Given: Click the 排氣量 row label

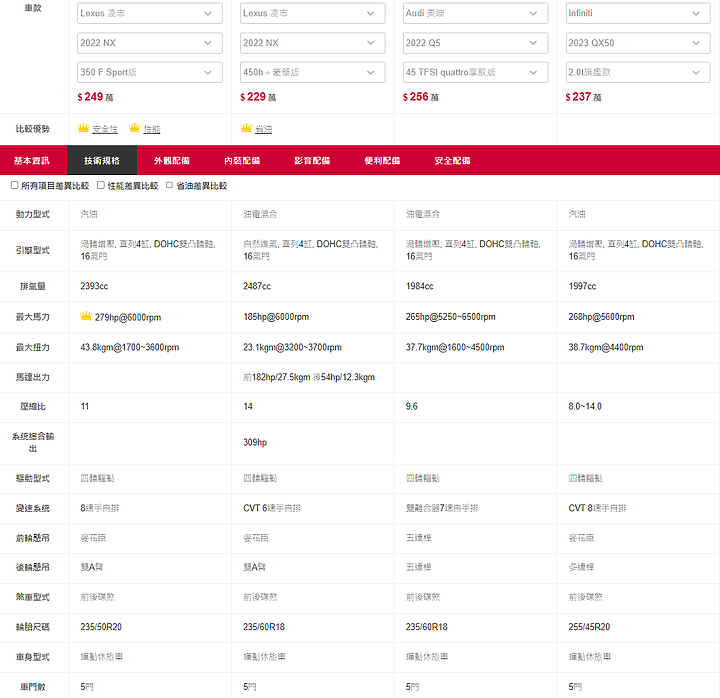Looking at the screenshot, I should [x=33, y=286].
